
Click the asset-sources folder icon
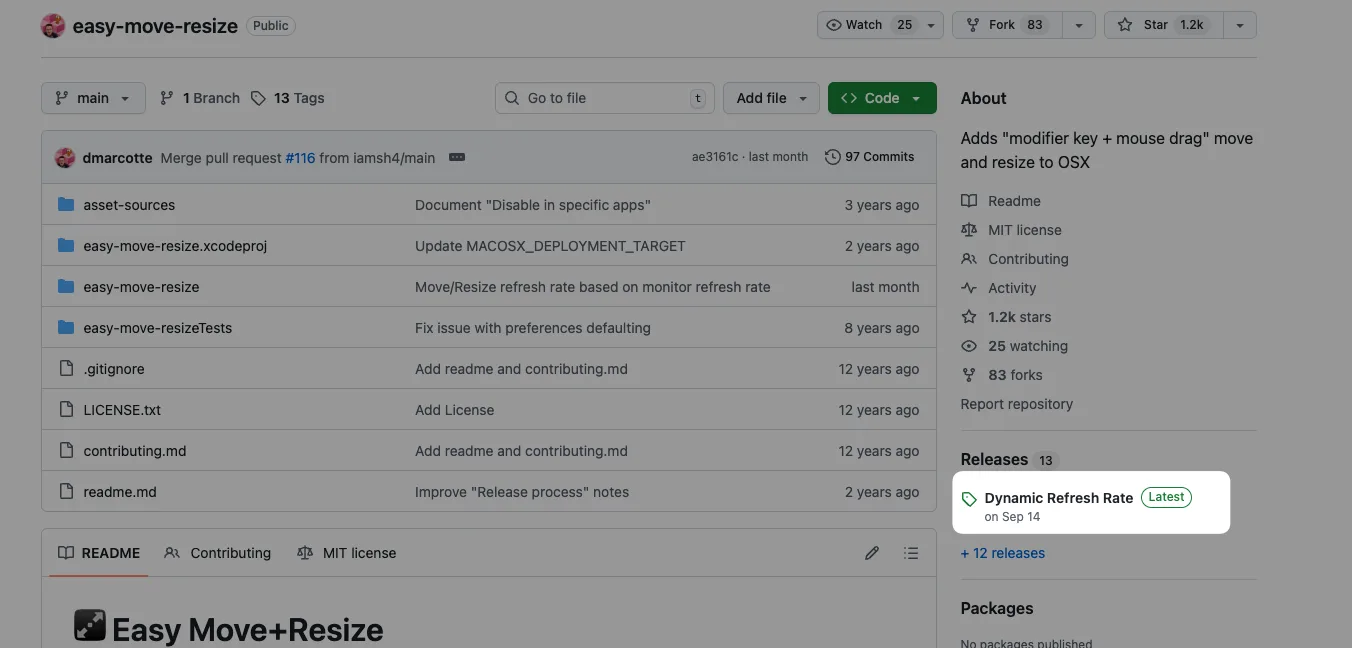click(x=66, y=205)
